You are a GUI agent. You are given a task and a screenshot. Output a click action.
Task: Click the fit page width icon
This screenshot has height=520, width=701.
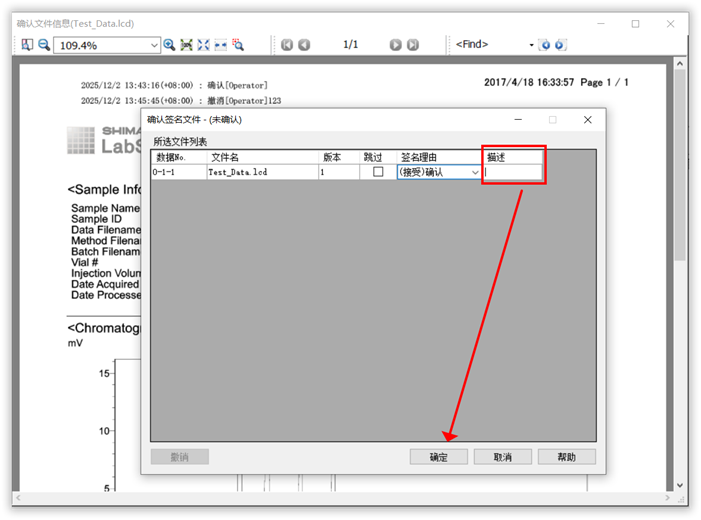[x=220, y=45]
